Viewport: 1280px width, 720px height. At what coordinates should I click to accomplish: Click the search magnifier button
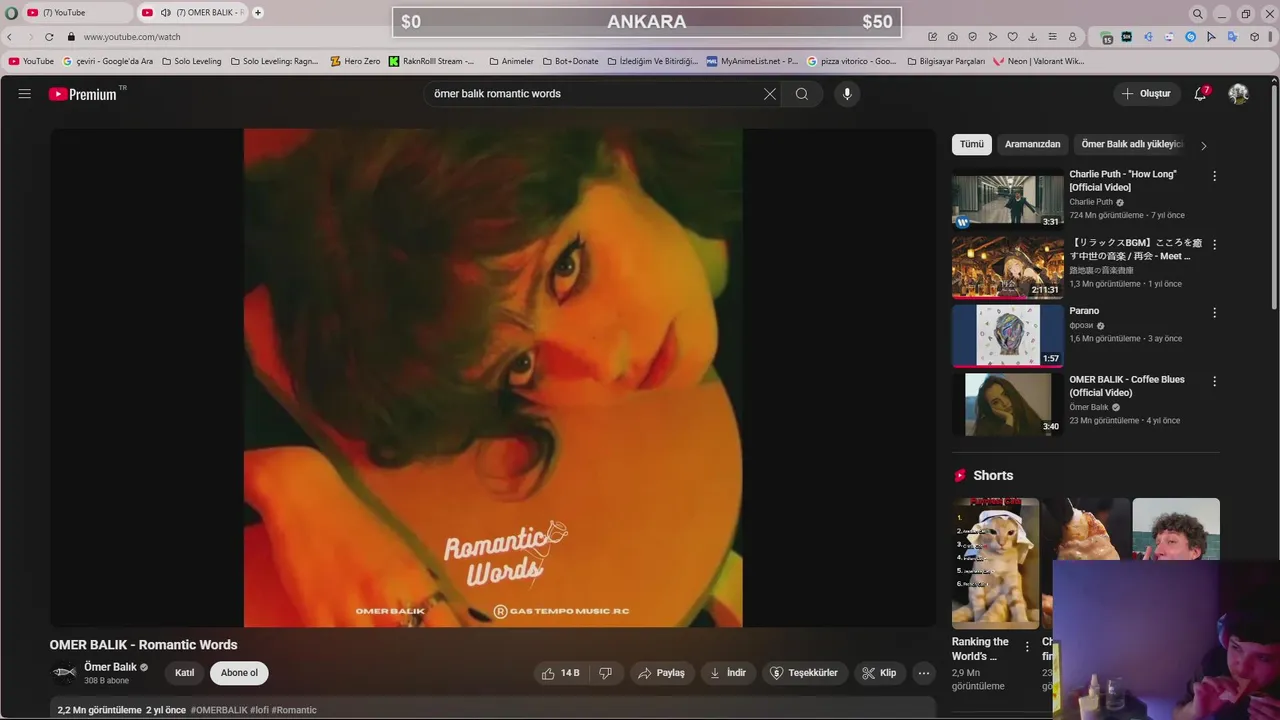point(802,94)
